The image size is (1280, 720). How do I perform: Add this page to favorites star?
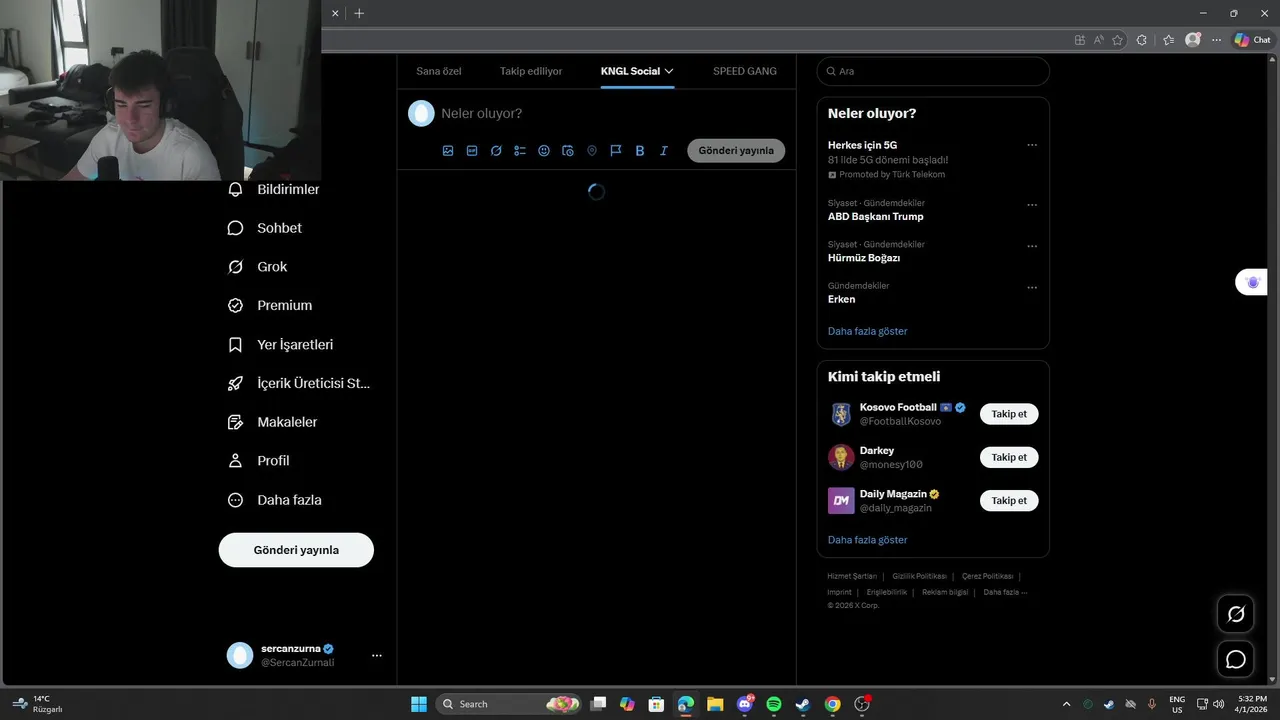(x=1117, y=40)
